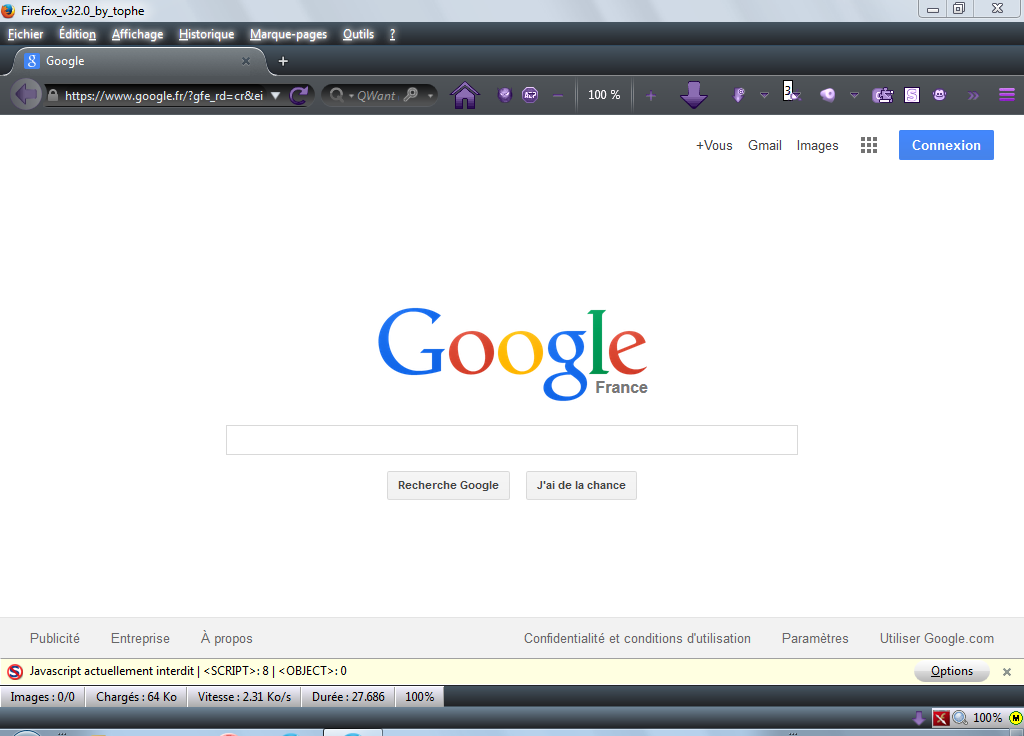Open the Paramètres footer link

(x=815, y=638)
